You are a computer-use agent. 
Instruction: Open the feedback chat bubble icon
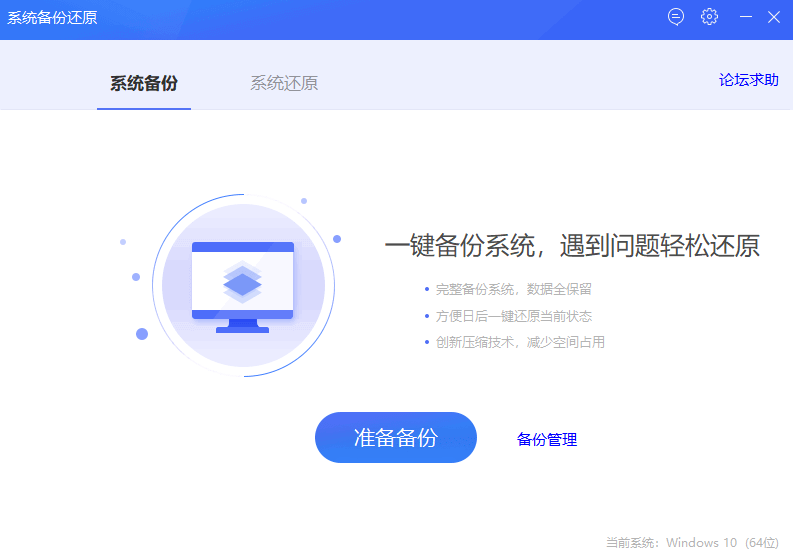676,17
